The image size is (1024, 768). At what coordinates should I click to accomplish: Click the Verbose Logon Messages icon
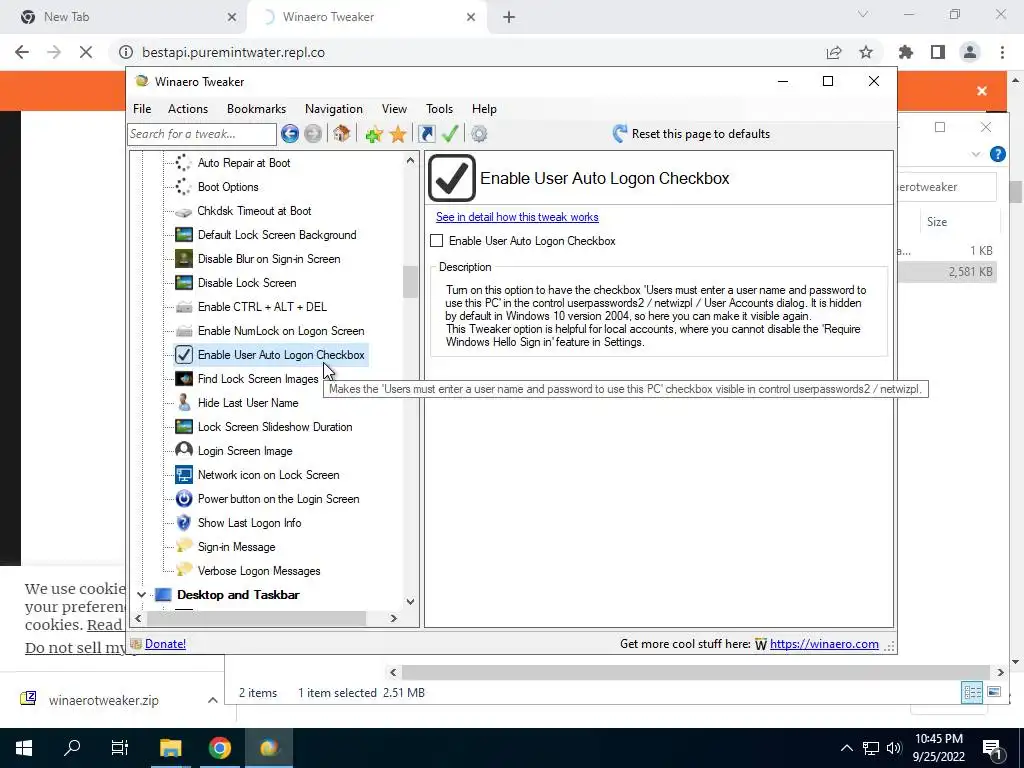tap(184, 570)
